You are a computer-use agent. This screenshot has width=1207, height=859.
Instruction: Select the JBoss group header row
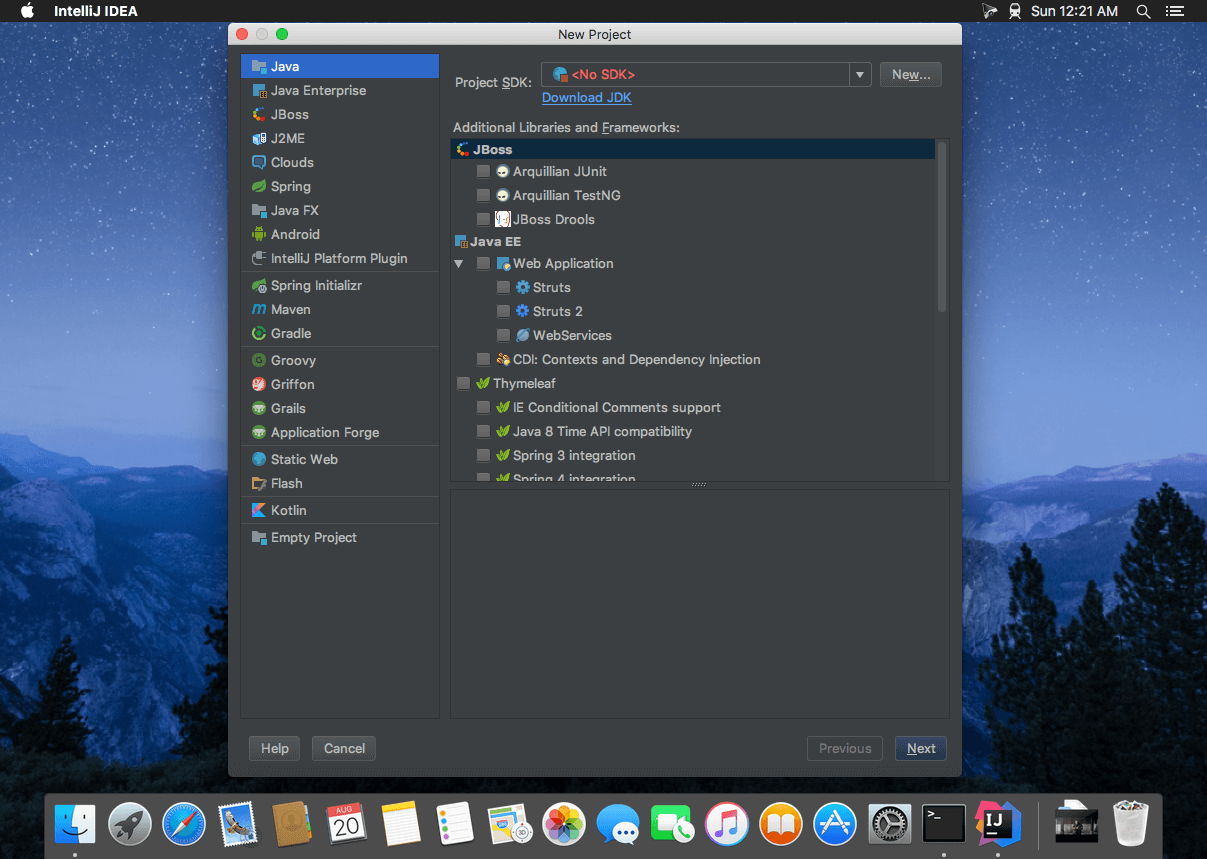692,149
